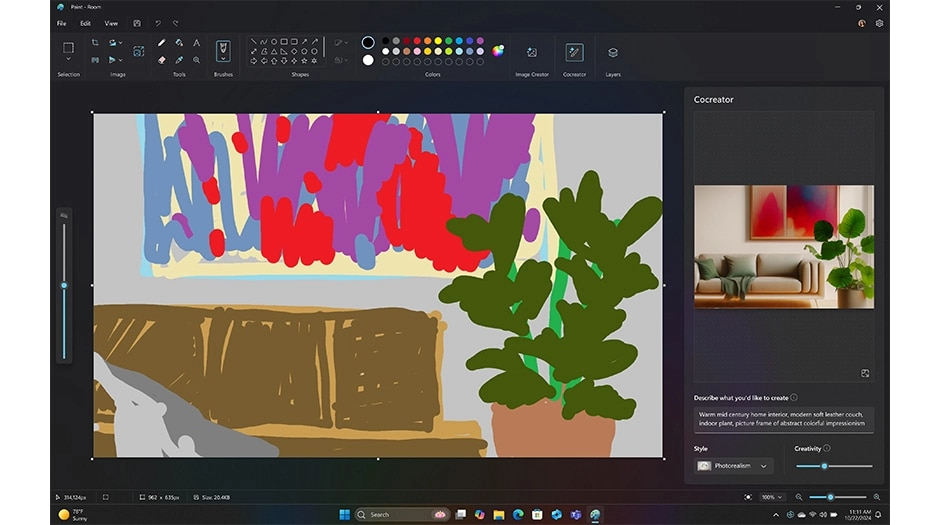This screenshot has width=940, height=525.
Task: Show hidden tray icons chevron
Action: point(776,514)
